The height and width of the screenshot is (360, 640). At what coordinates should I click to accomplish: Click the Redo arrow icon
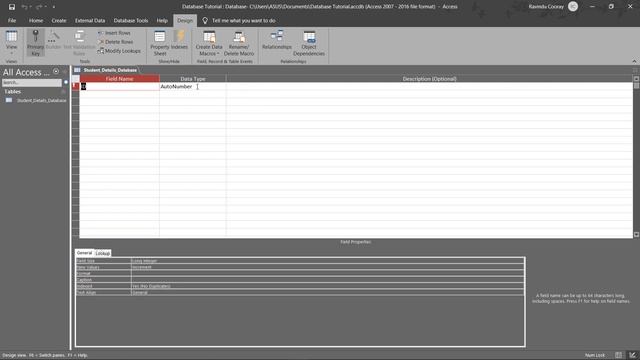(39, 7)
